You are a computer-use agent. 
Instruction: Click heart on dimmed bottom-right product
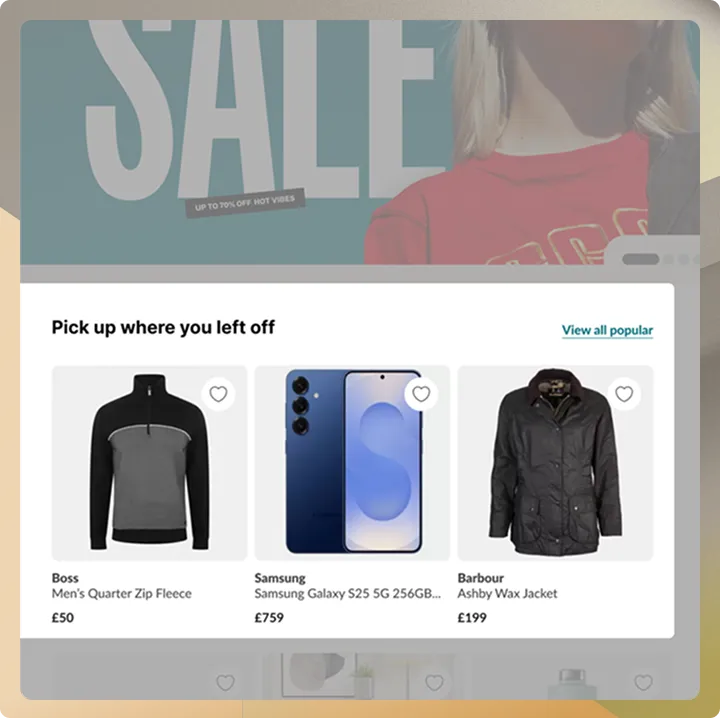[643, 683]
